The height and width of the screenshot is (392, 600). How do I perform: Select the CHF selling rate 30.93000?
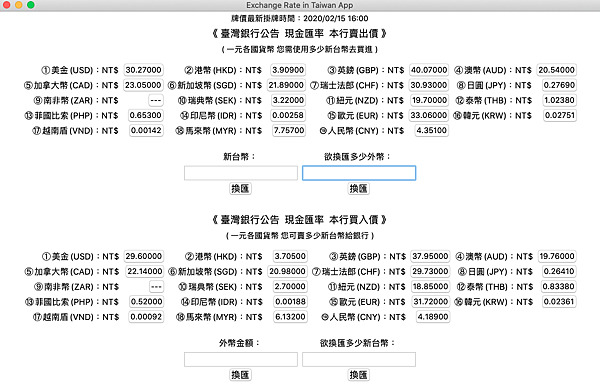(429, 85)
